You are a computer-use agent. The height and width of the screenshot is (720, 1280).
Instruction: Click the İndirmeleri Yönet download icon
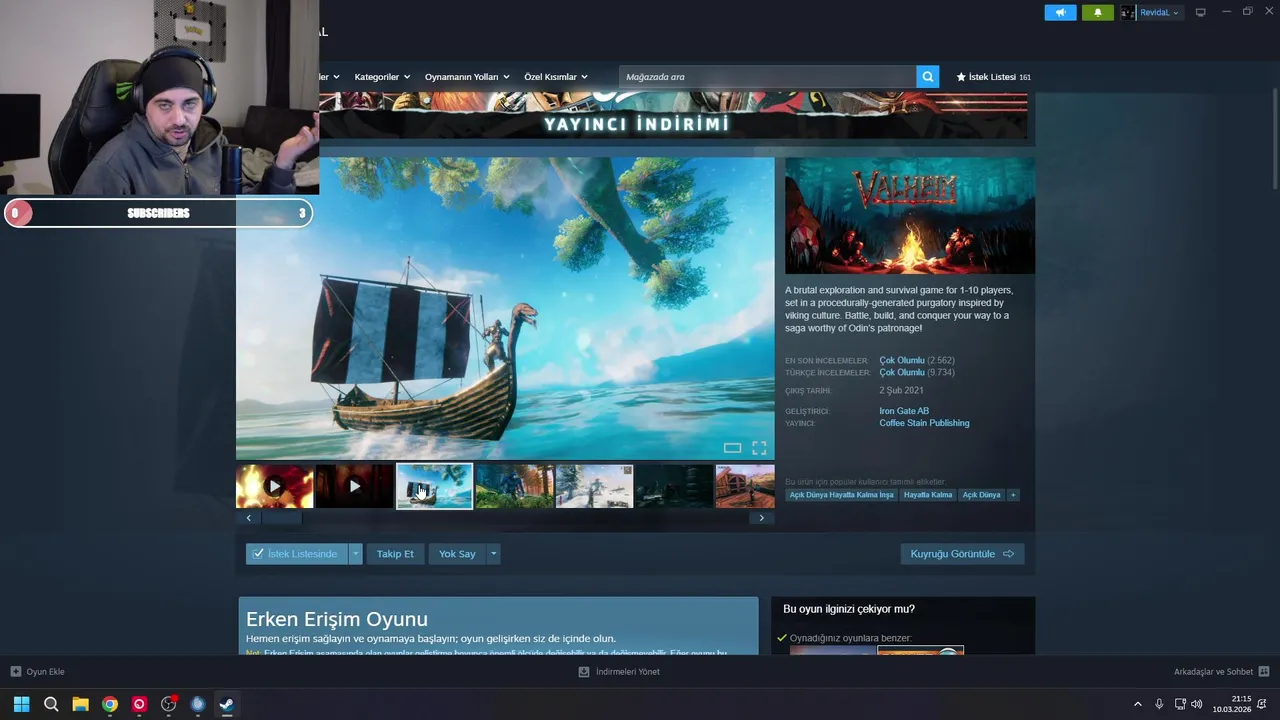[x=584, y=672]
